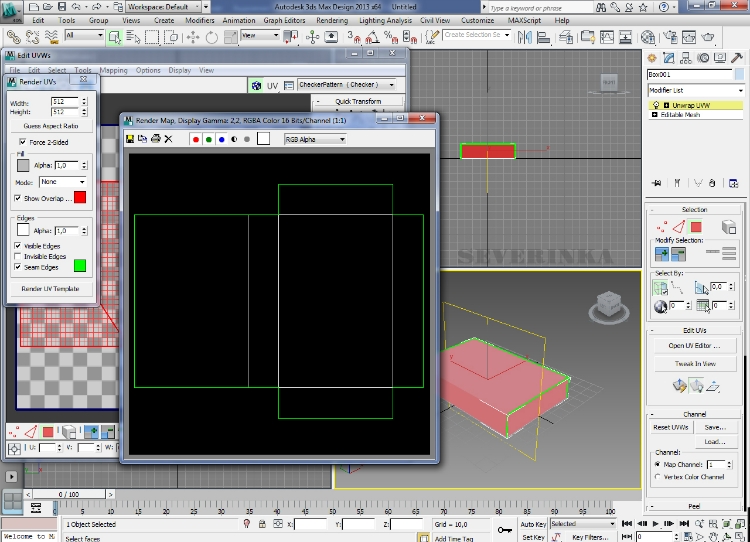Open the RGB Alpha channel dropdown
Image resolution: width=750 pixels, height=542 pixels.
click(x=315, y=139)
